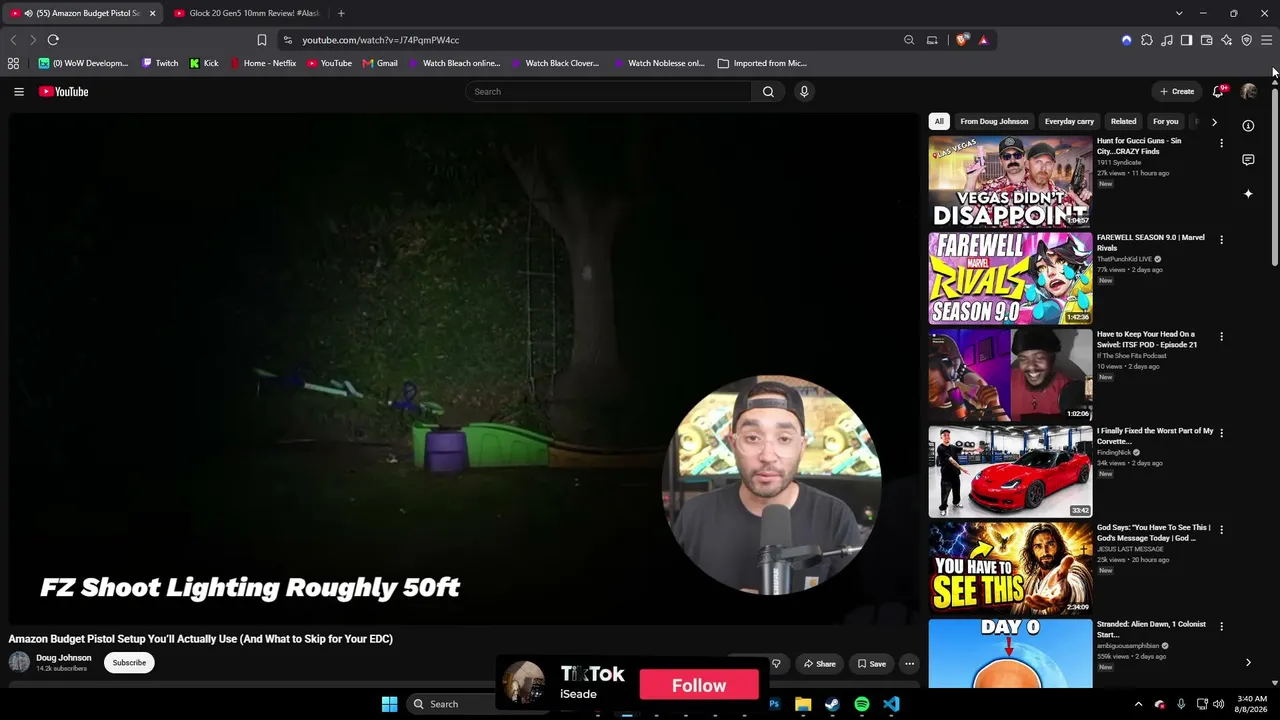
Task: Open Leo AI sparkle icon in toolbar
Action: point(1226,40)
